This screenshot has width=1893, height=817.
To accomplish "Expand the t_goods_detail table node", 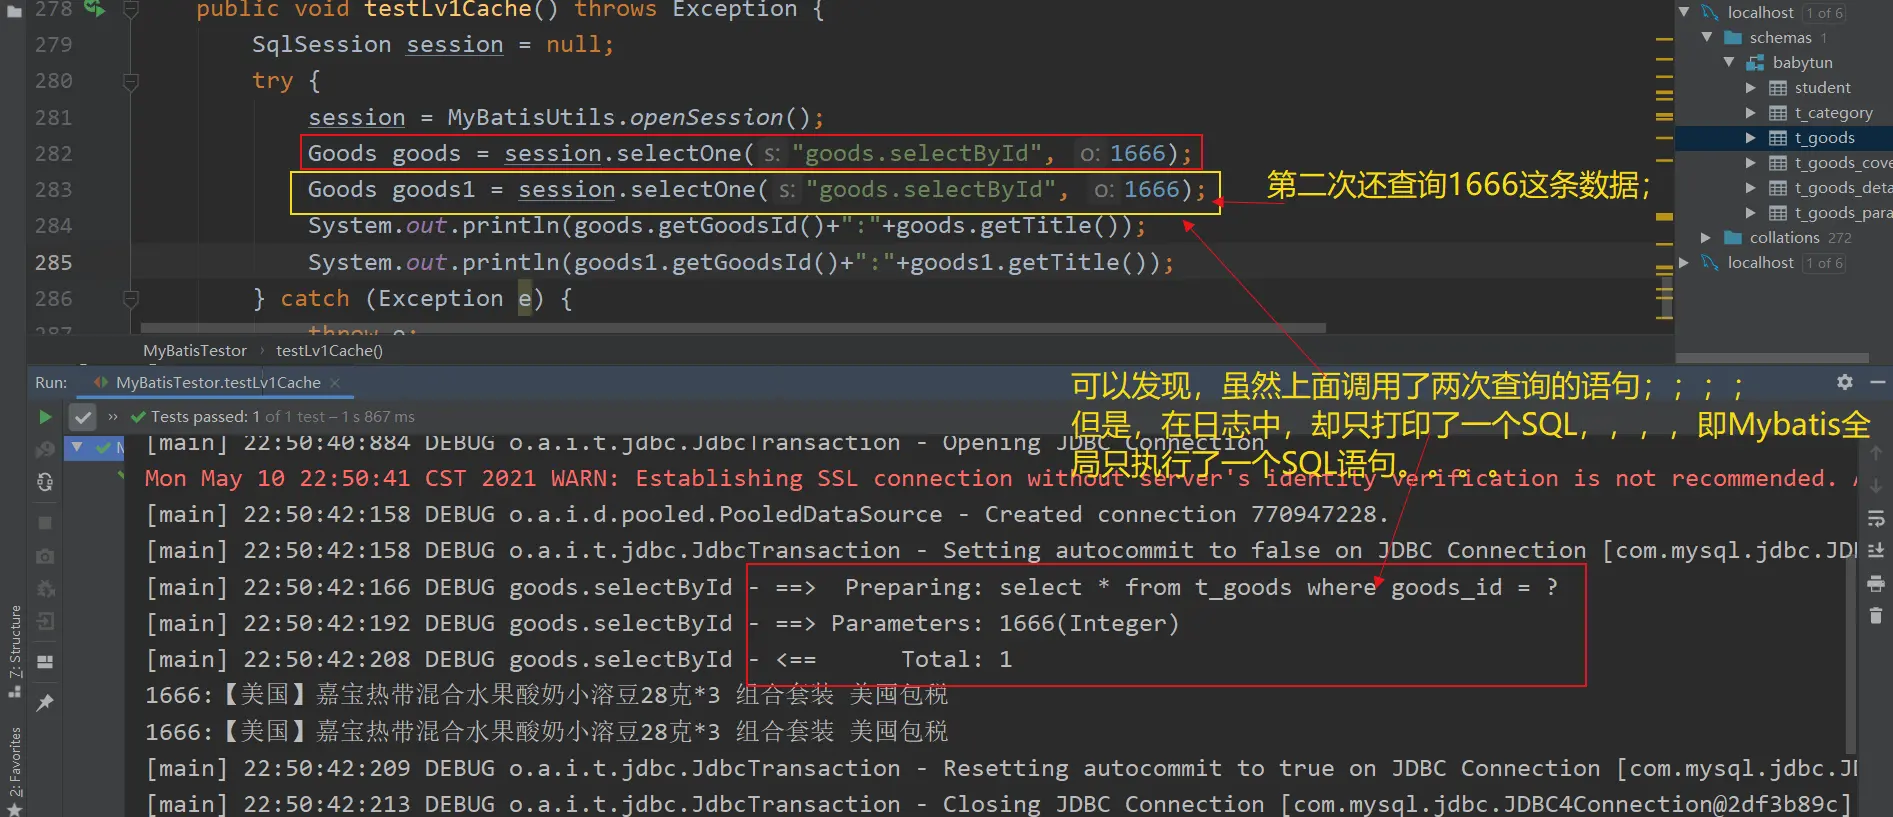I will [x=1751, y=188].
